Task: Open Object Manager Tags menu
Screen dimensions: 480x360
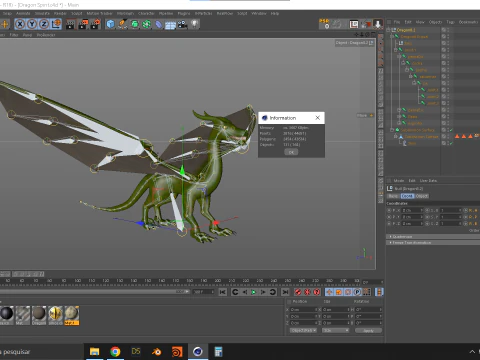Action: click(451, 22)
